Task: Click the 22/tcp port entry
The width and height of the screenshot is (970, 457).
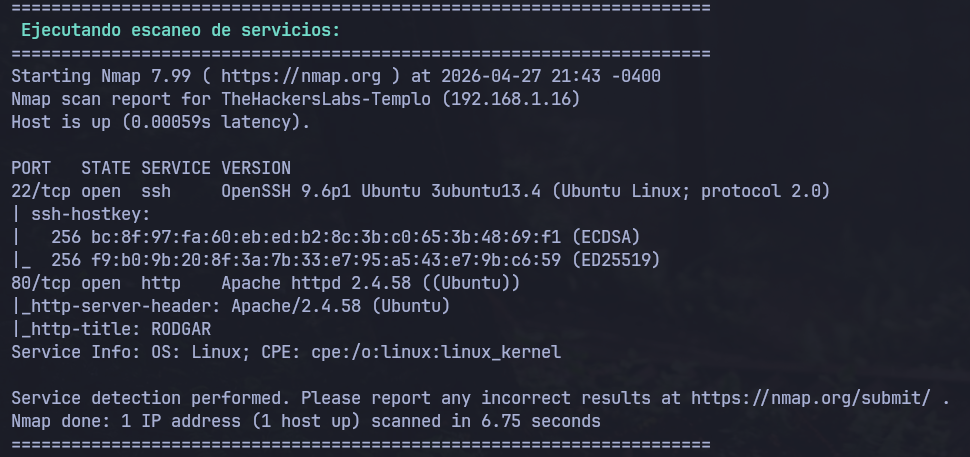Action: [41, 192]
